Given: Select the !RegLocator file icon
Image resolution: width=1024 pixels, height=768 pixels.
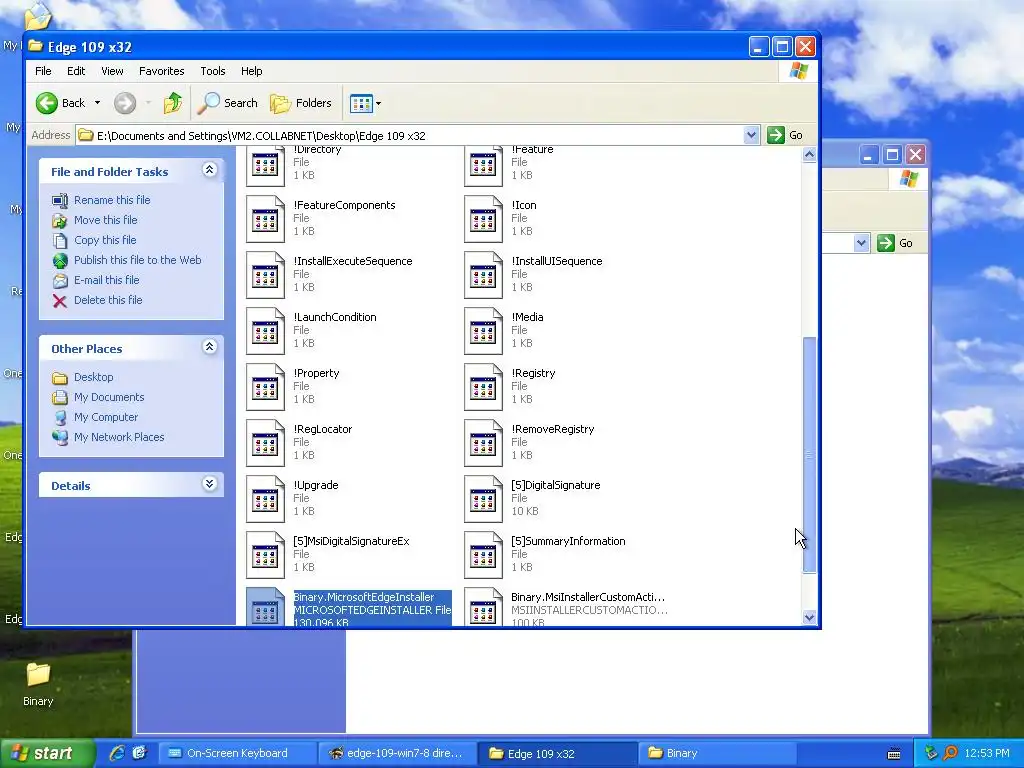Looking at the screenshot, I should 265,443.
